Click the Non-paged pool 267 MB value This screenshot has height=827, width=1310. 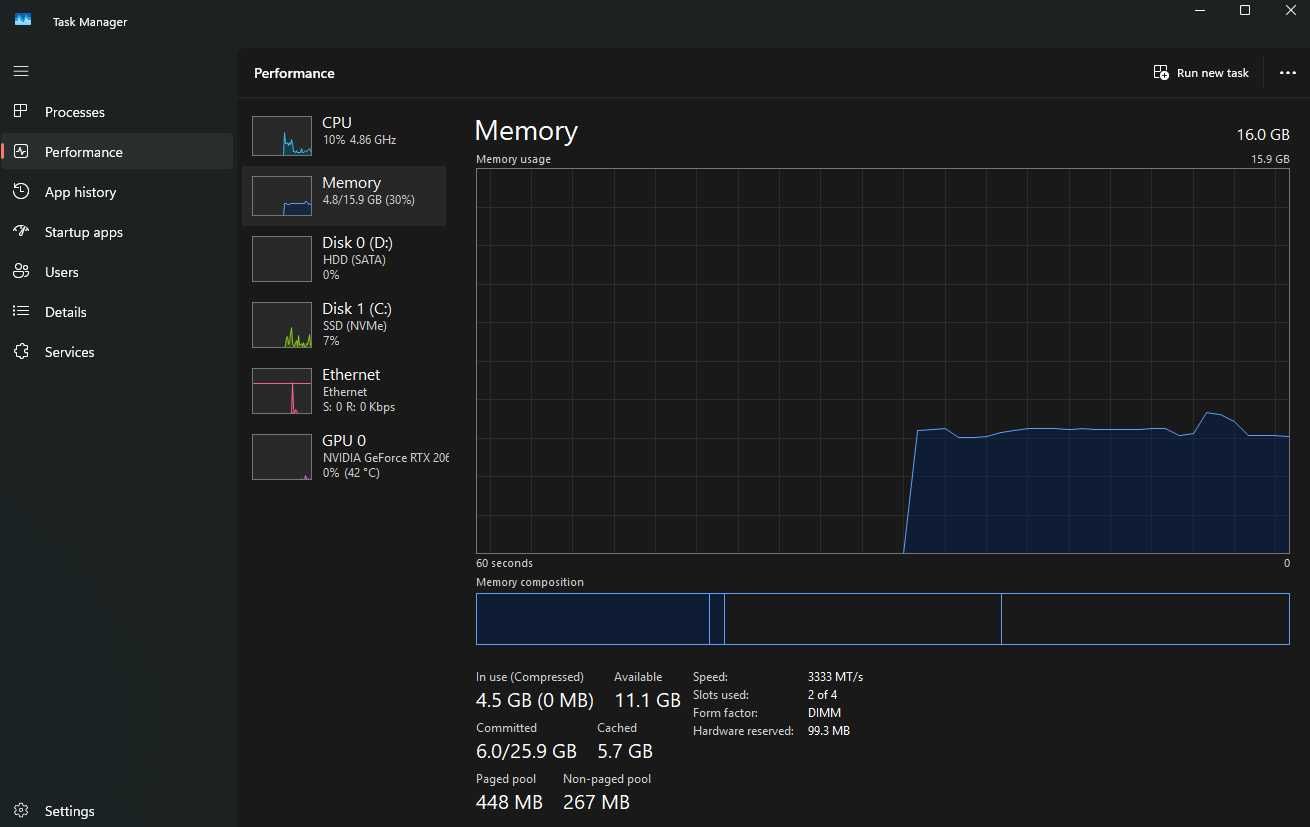coord(596,802)
